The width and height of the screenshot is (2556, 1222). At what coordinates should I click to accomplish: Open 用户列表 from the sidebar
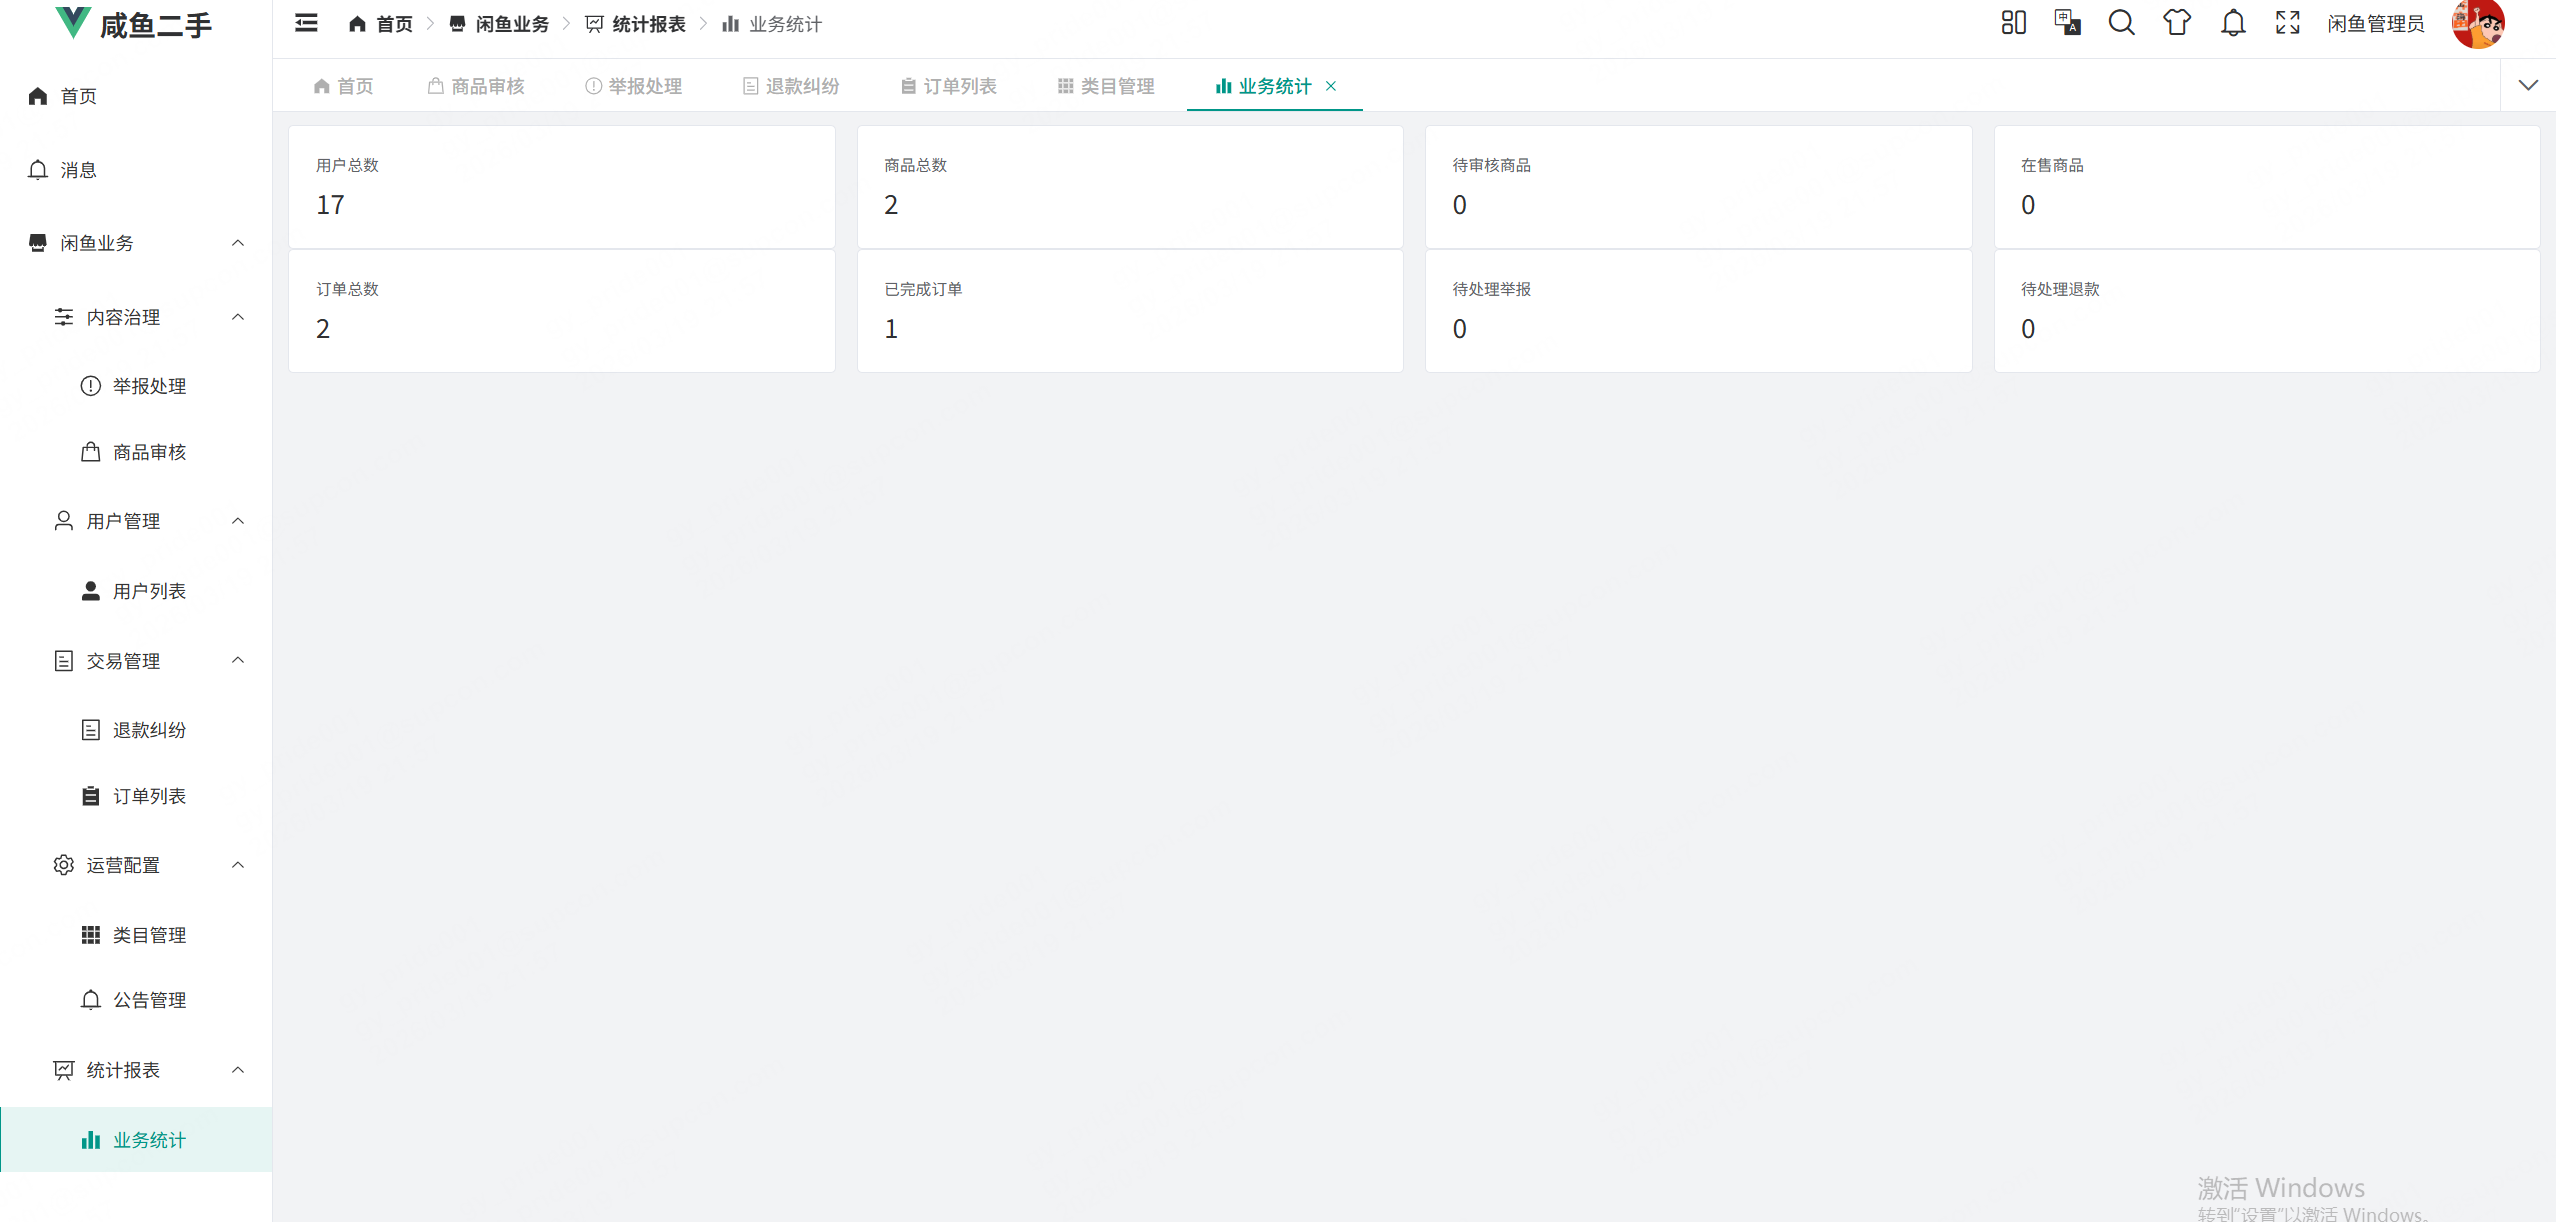(150, 590)
